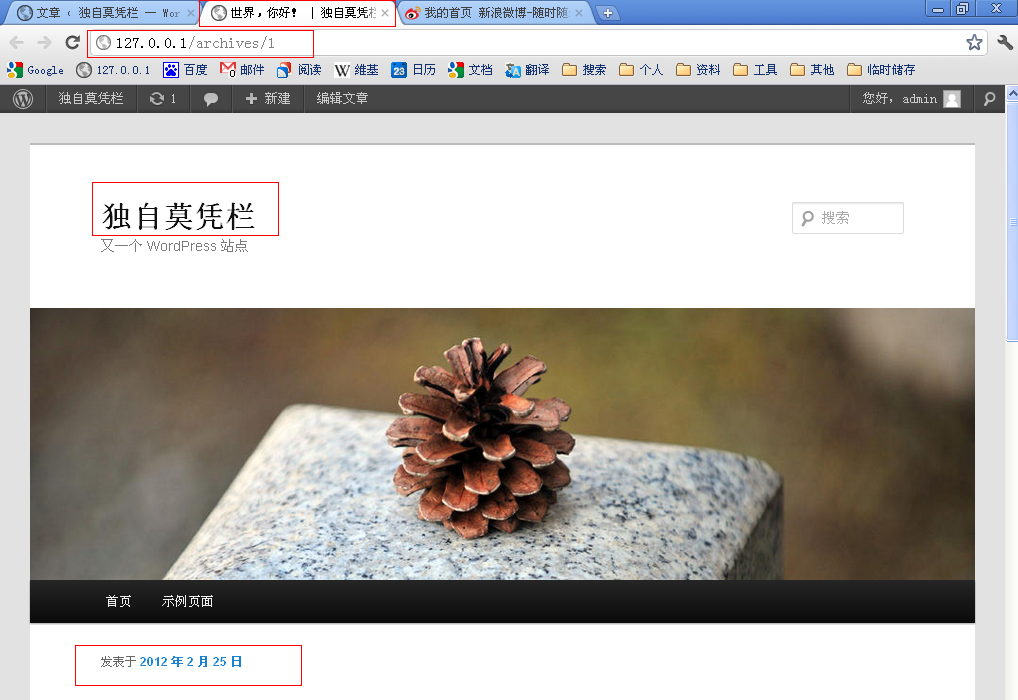Open the 独自莫凭栏 site title link
The image size is (1018, 700).
(179, 216)
